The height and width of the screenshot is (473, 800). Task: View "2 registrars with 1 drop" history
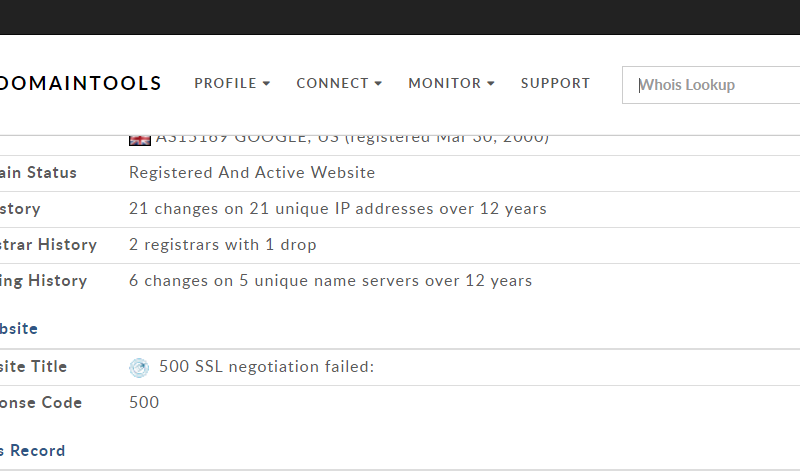222,245
